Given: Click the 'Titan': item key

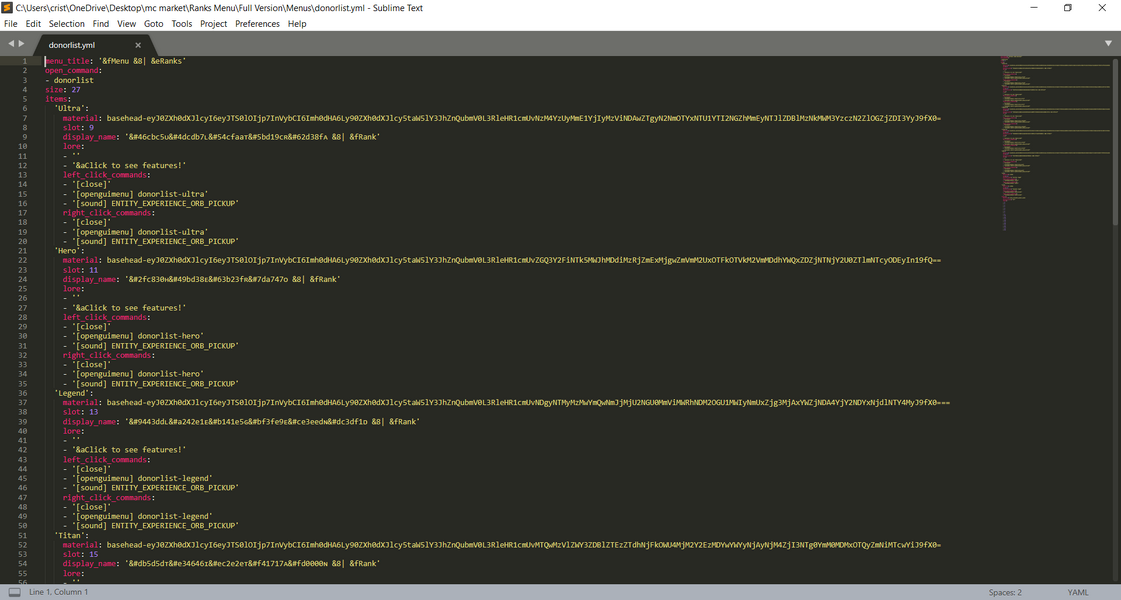Looking at the screenshot, I should coord(71,536).
